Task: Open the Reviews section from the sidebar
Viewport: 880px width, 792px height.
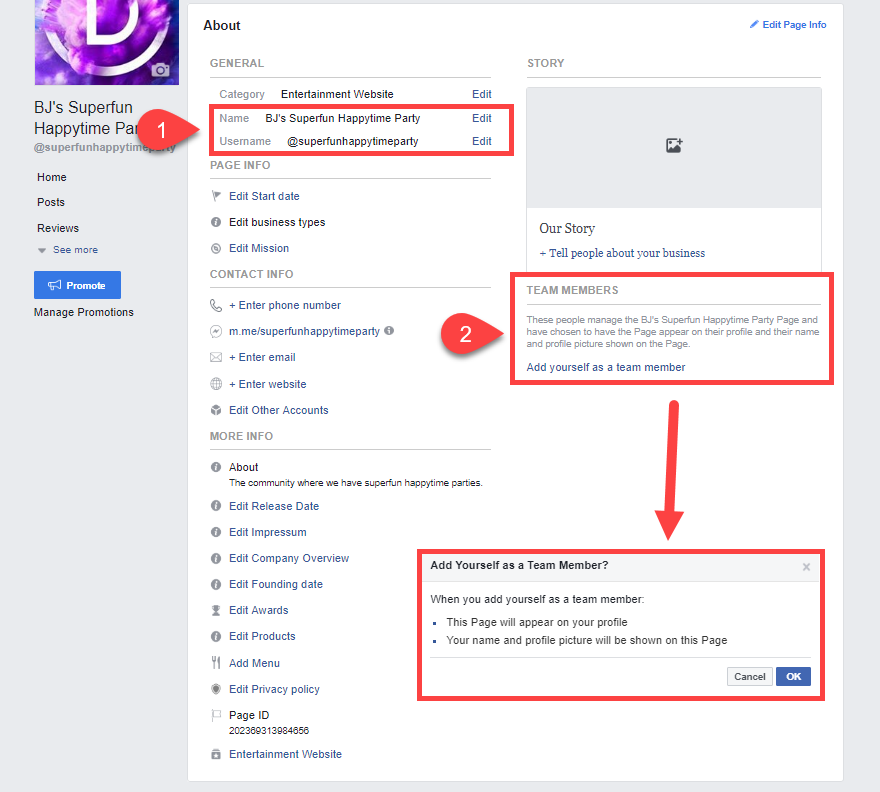Action: point(58,228)
